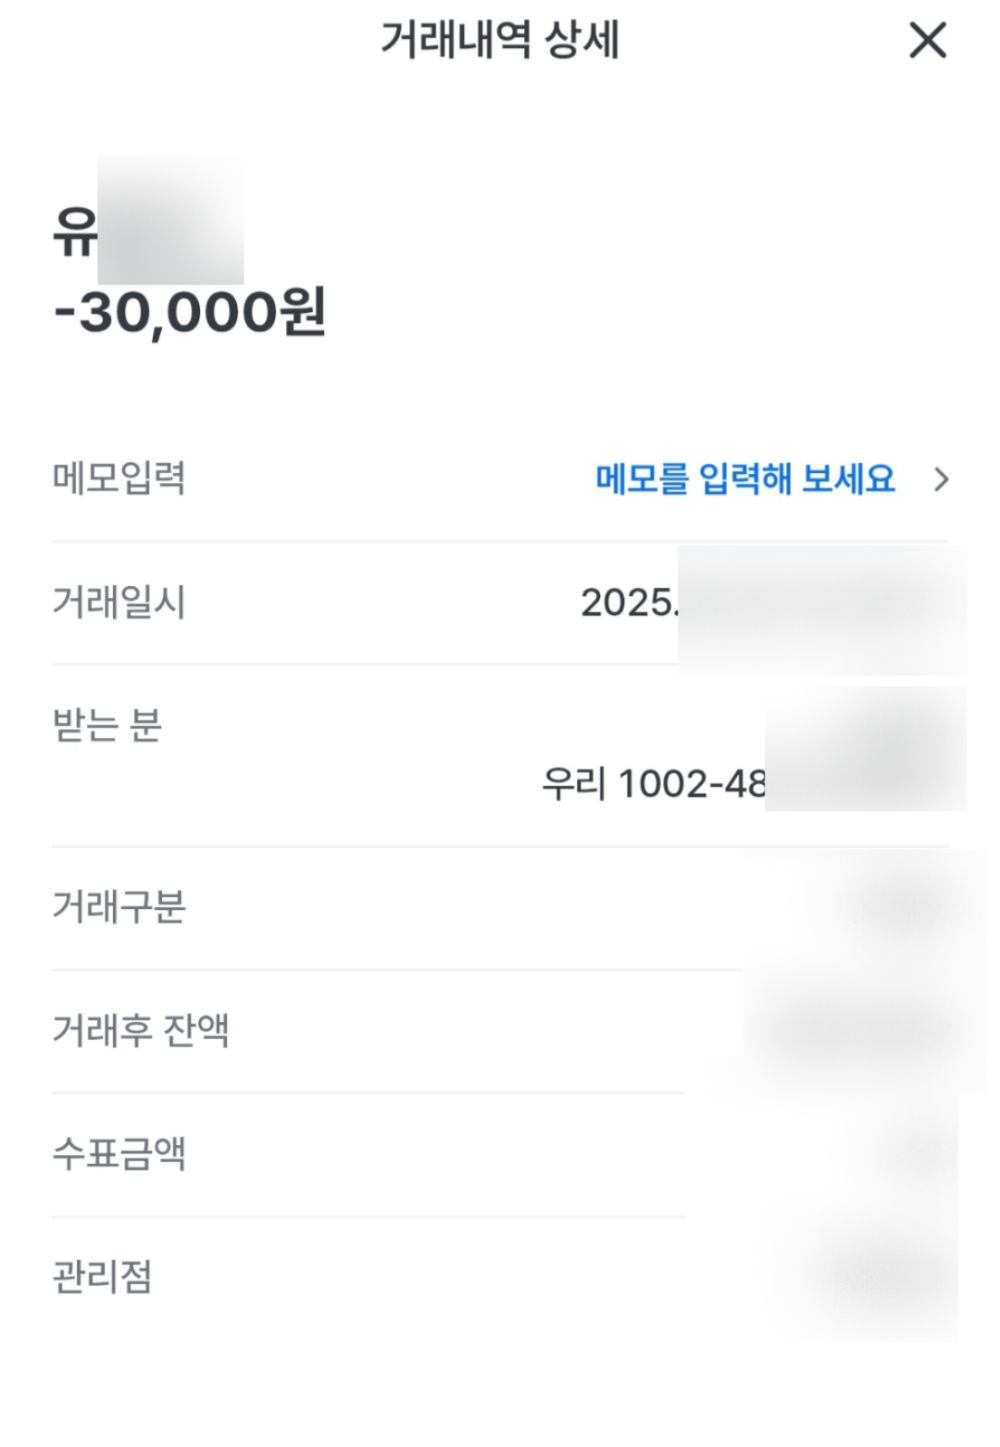Screen dimensions: 1000x1447
Task: Select the 2025 transaction date value
Action: [772, 604]
